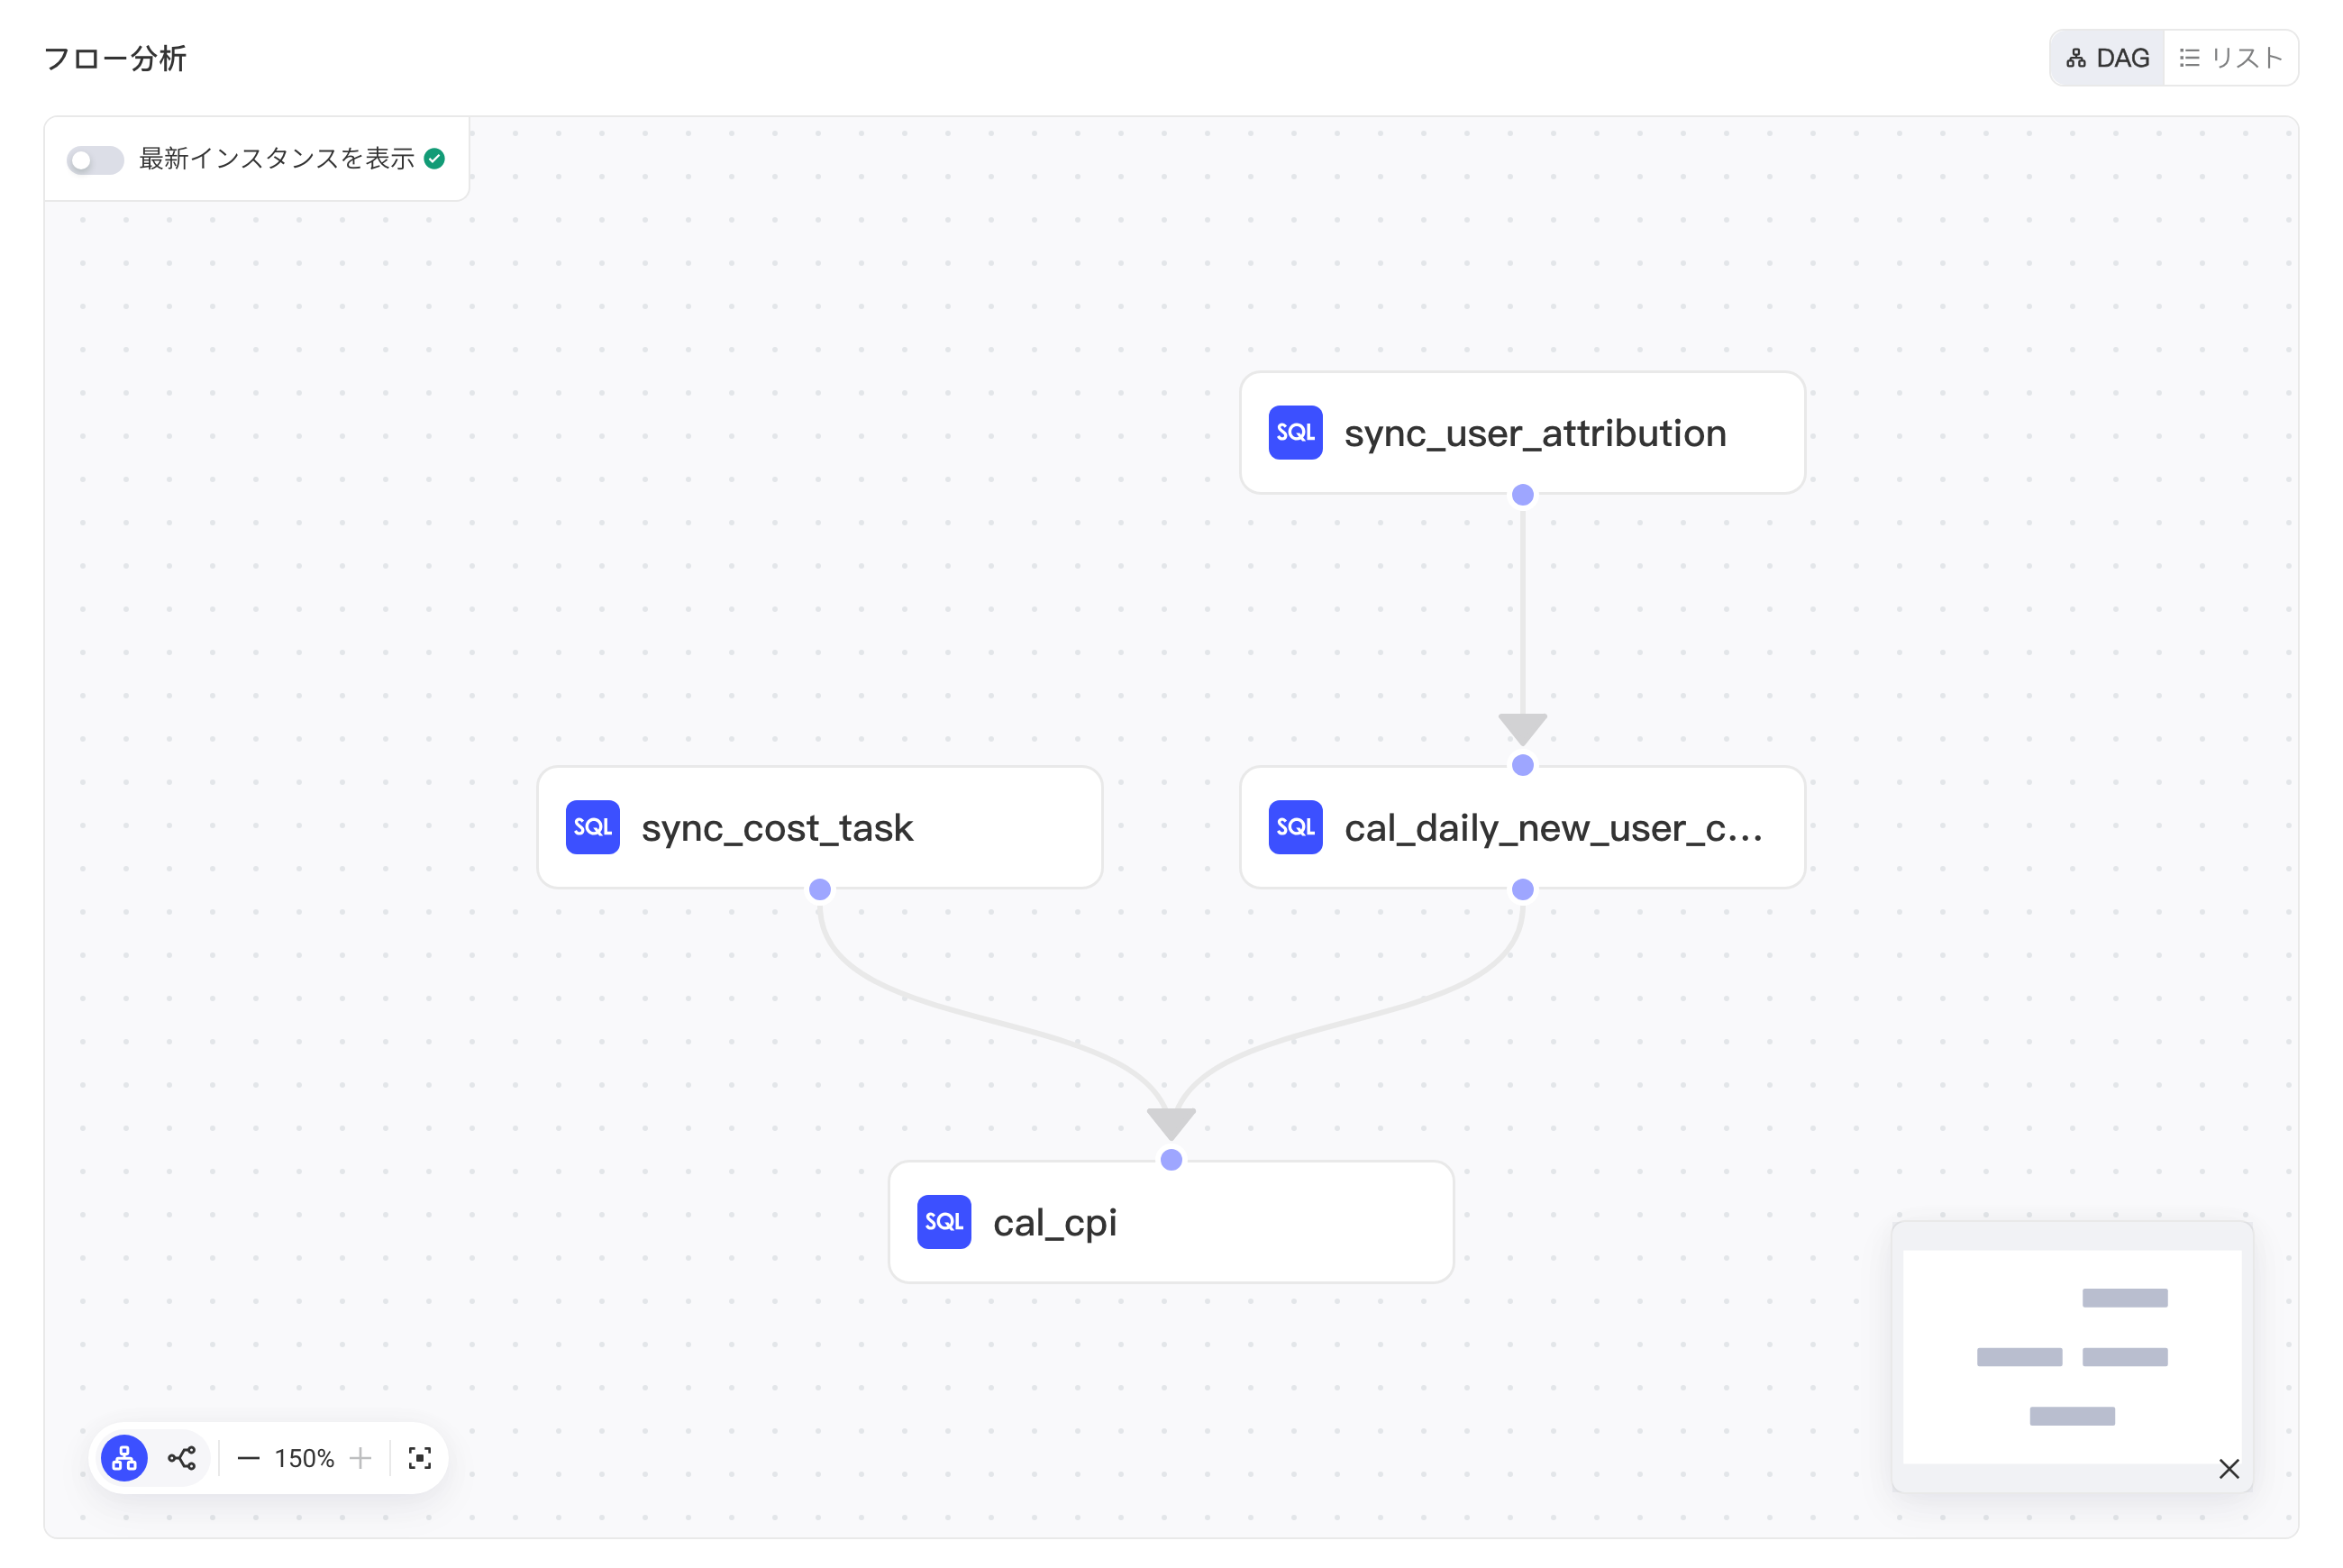Select the sync_cost_task node
Screen dimensions: 2343x1568
820,828
